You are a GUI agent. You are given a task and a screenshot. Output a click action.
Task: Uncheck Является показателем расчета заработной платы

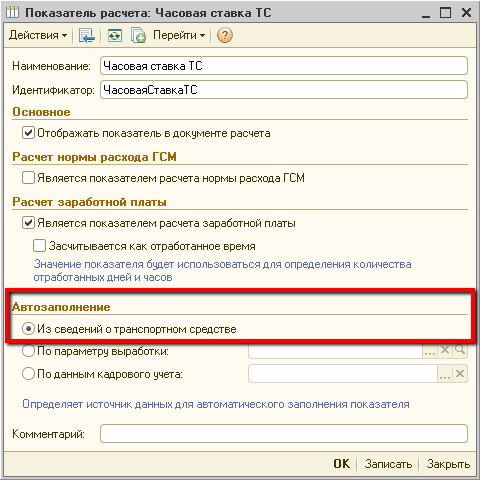pyautogui.click(x=28, y=223)
